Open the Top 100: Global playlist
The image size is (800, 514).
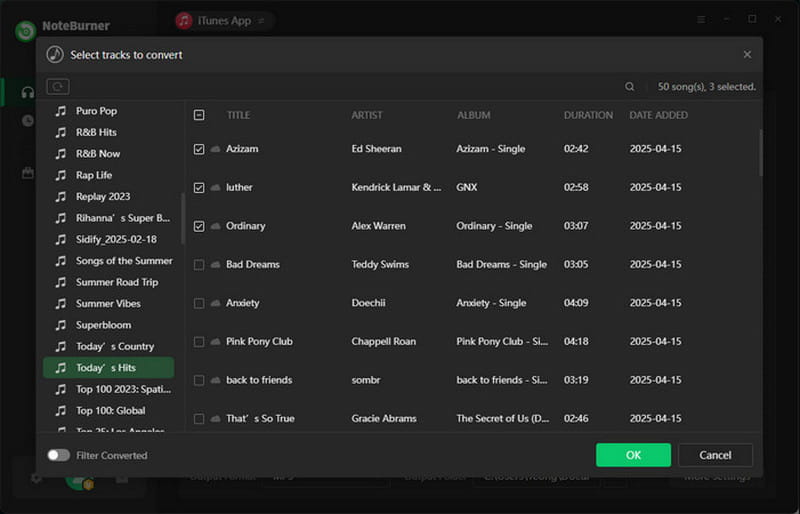pos(109,411)
